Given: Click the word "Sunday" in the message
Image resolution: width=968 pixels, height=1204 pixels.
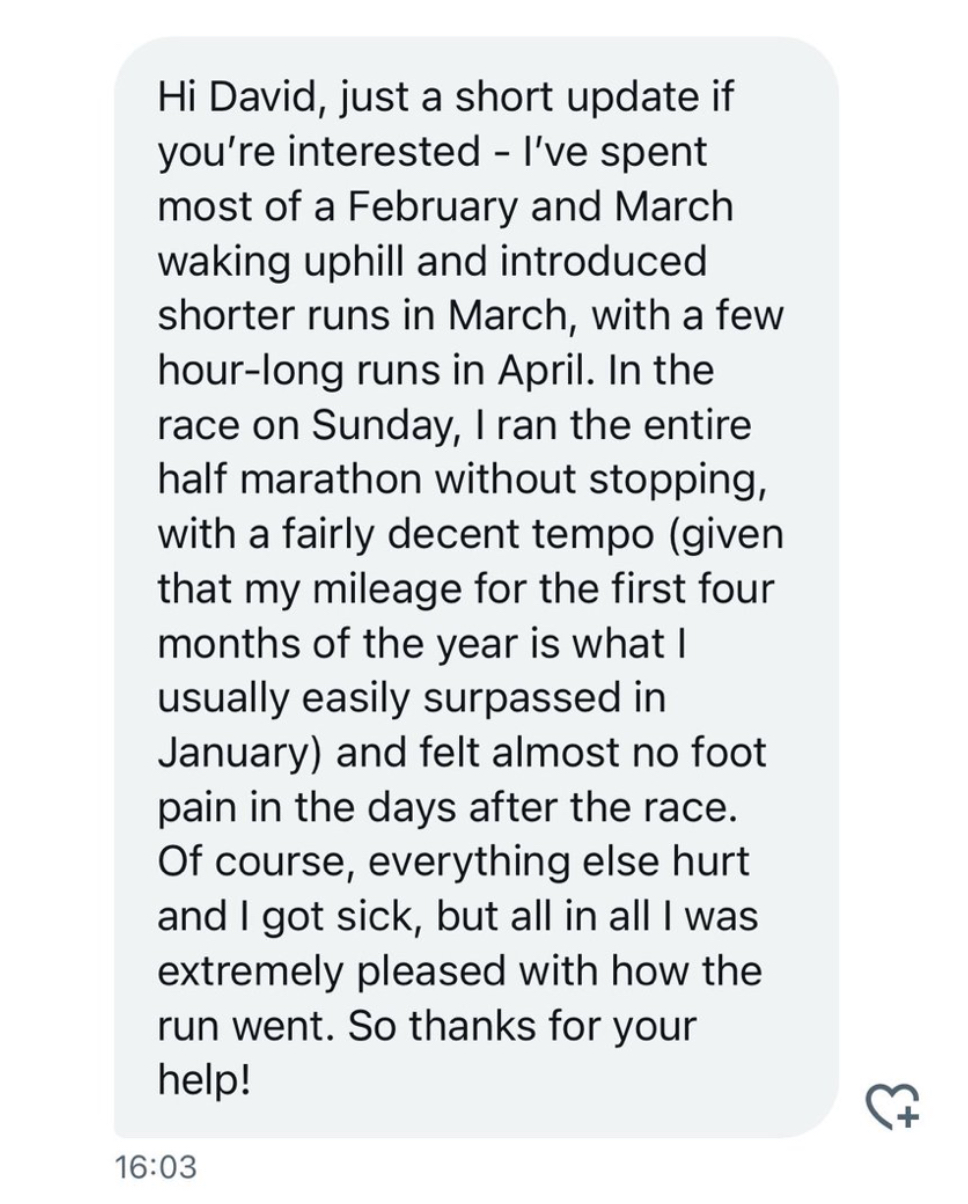Looking at the screenshot, I should (x=380, y=426).
